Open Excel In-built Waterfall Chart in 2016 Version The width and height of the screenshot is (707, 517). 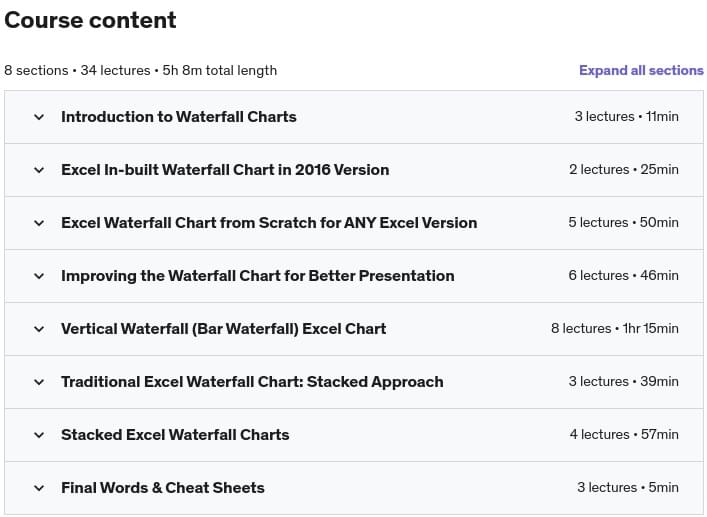point(225,170)
